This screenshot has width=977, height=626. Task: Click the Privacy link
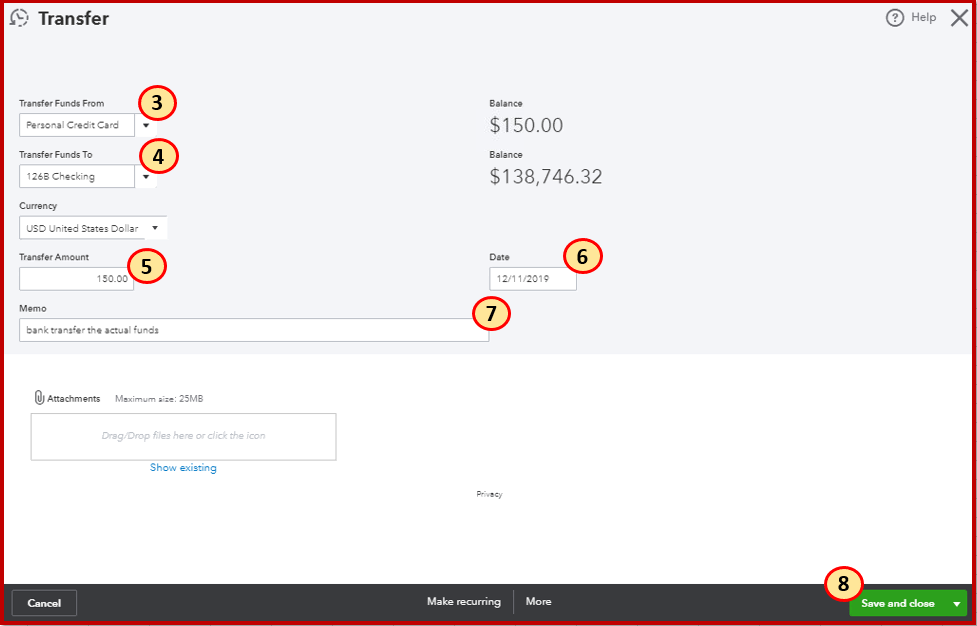[x=489, y=493]
